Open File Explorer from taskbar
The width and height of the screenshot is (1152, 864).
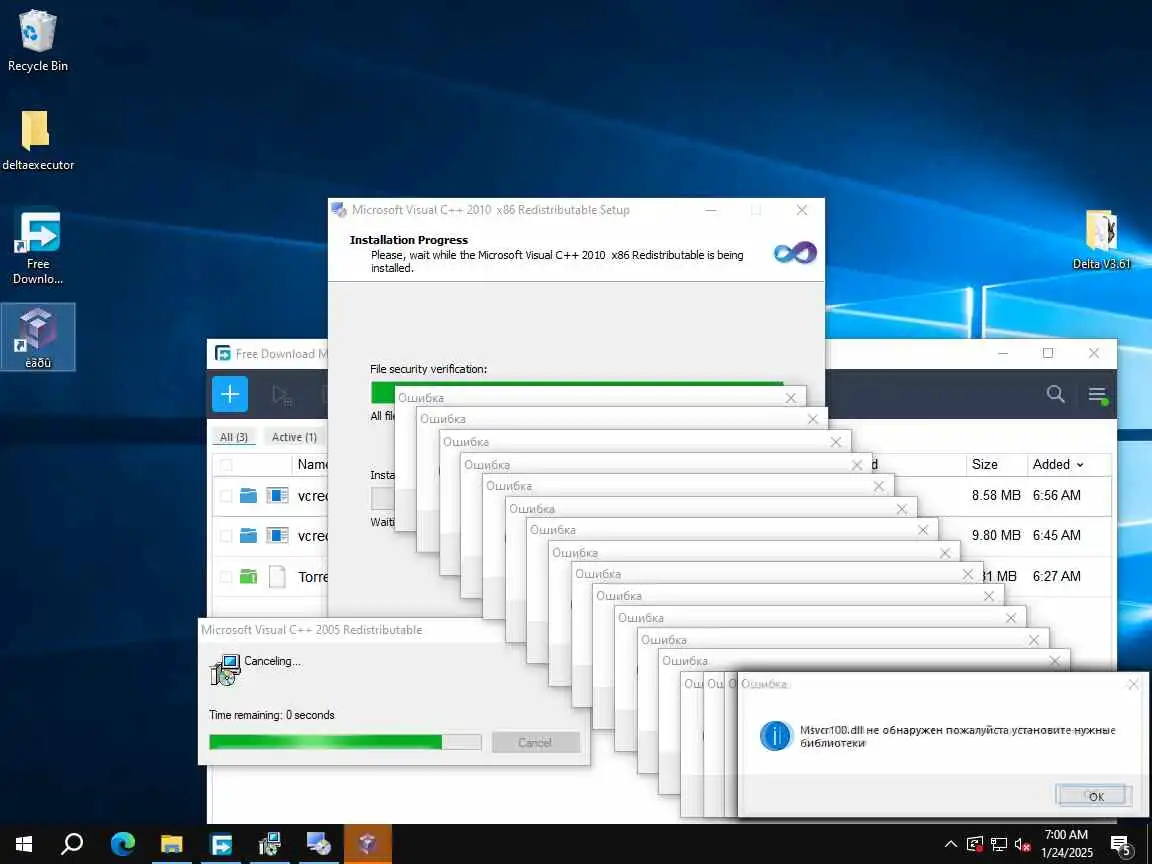tap(171, 843)
